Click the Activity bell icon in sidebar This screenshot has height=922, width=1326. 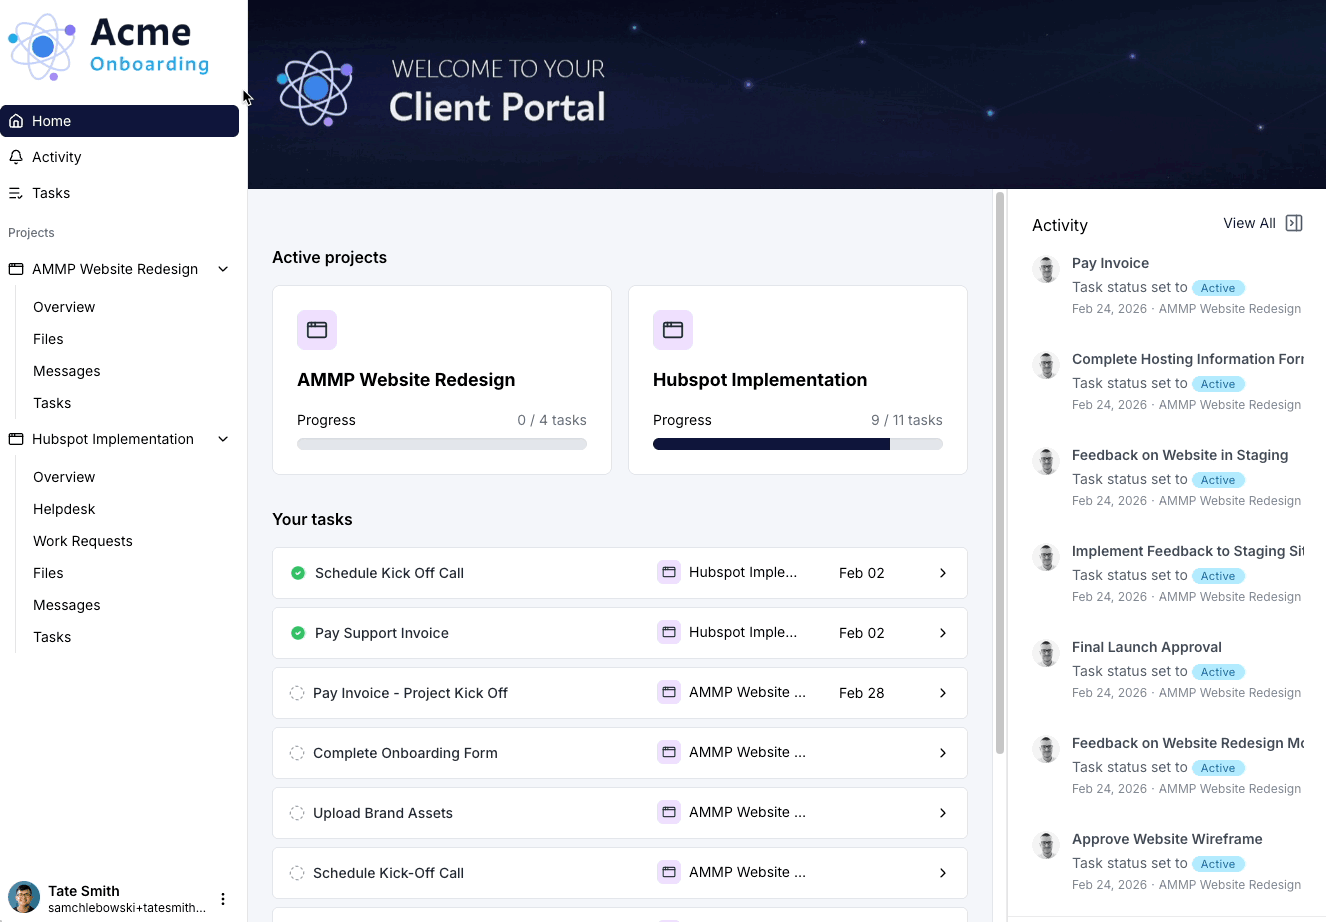click(16, 157)
